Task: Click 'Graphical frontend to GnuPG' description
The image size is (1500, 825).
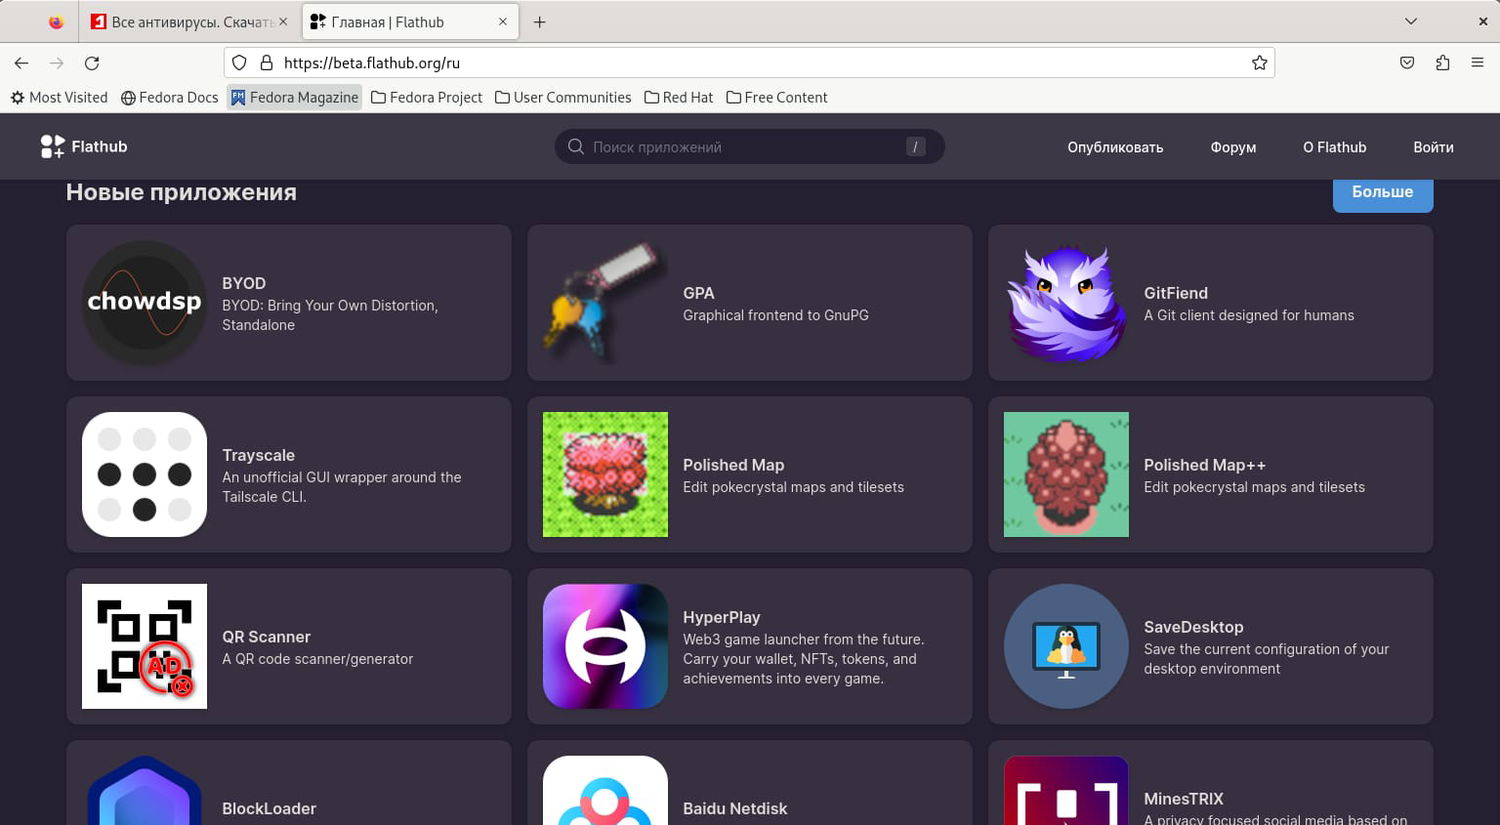Action: [776, 315]
